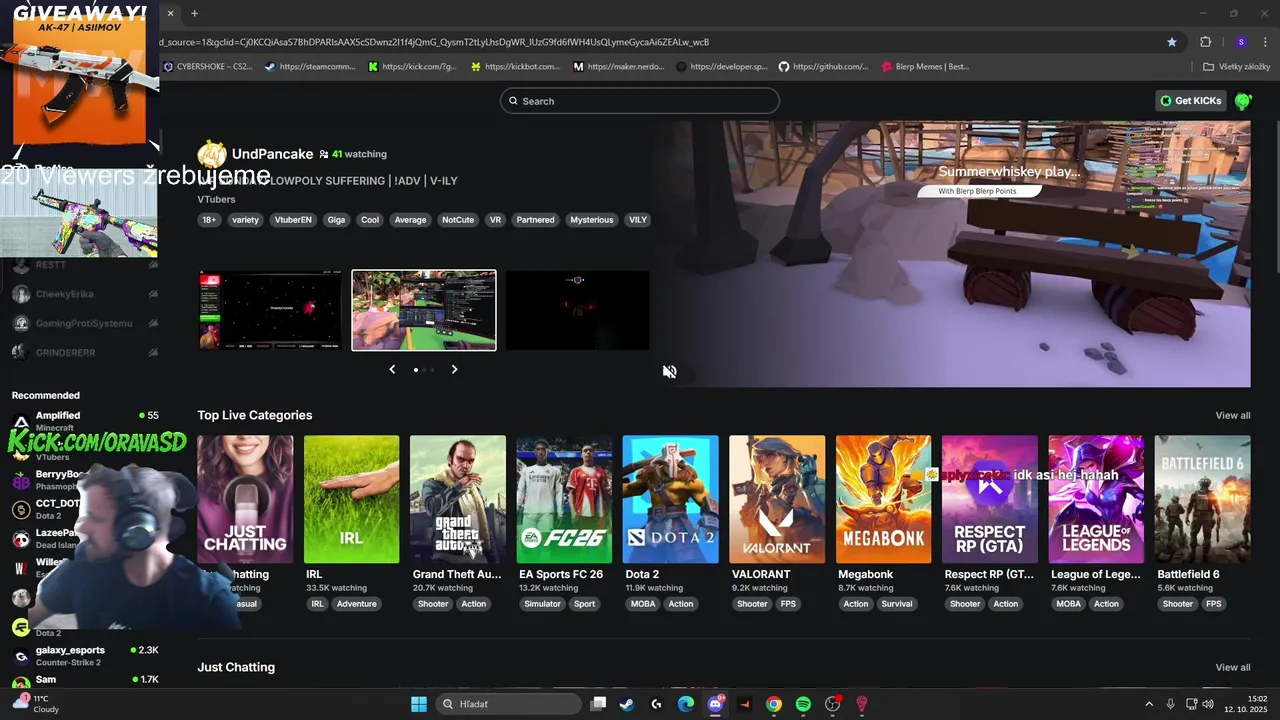1280x720 pixels.
Task: Open the 'Všetky záložky' bookmarks folder
Action: [1236, 67]
